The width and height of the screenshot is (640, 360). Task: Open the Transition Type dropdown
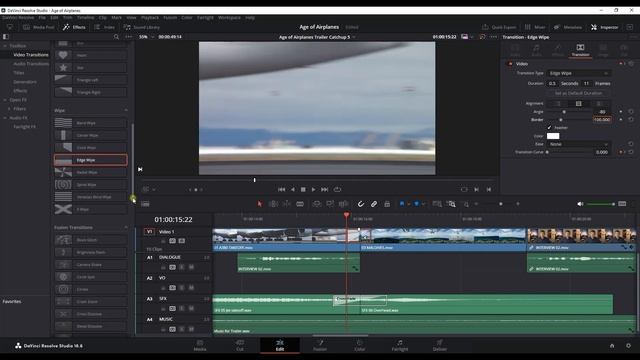point(578,73)
